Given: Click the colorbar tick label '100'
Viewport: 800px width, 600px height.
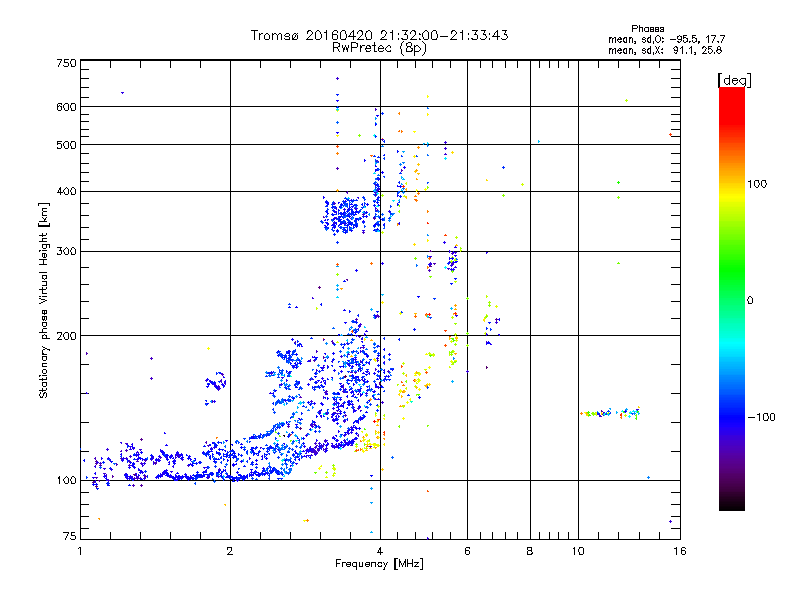Looking at the screenshot, I should [757, 184].
